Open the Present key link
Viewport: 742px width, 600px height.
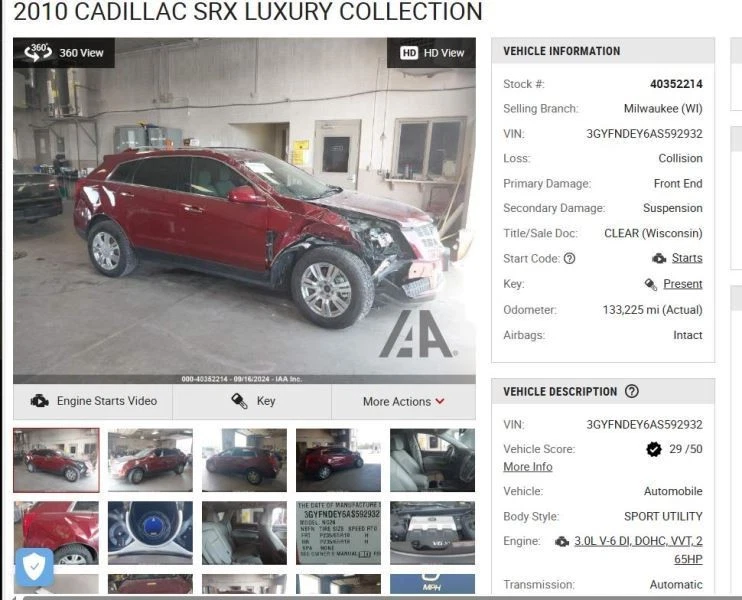pos(683,284)
